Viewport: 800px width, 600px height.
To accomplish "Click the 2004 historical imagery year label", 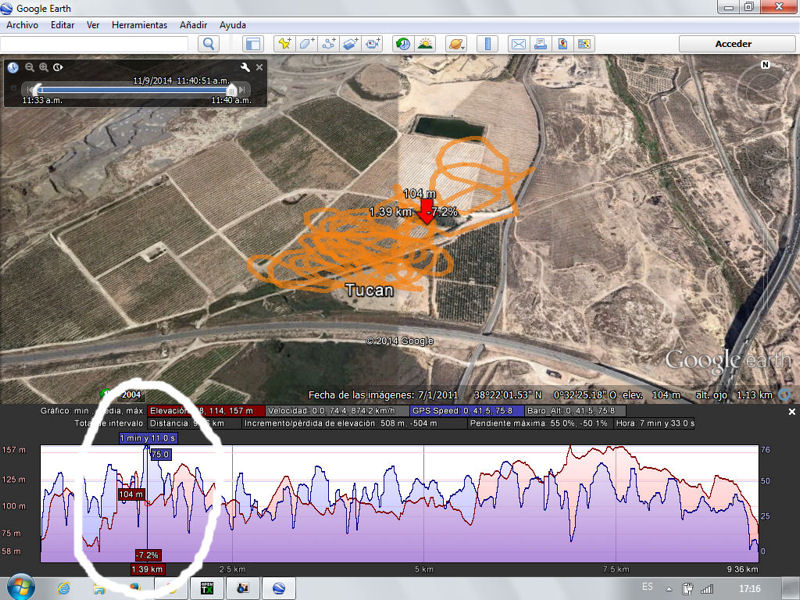I will [x=131, y=394].
